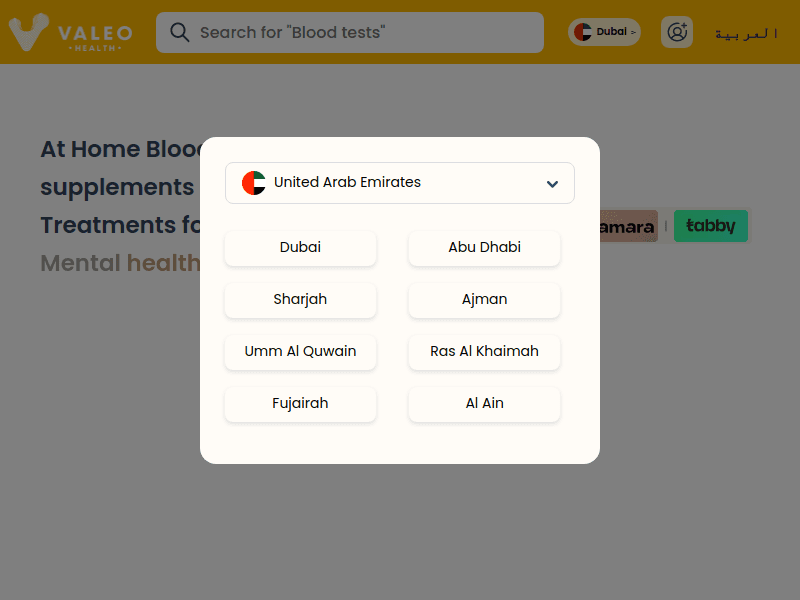Screen dimensions: 800x600
Task: Select Abu Dhabi as your city
Action: click(484, 248)
